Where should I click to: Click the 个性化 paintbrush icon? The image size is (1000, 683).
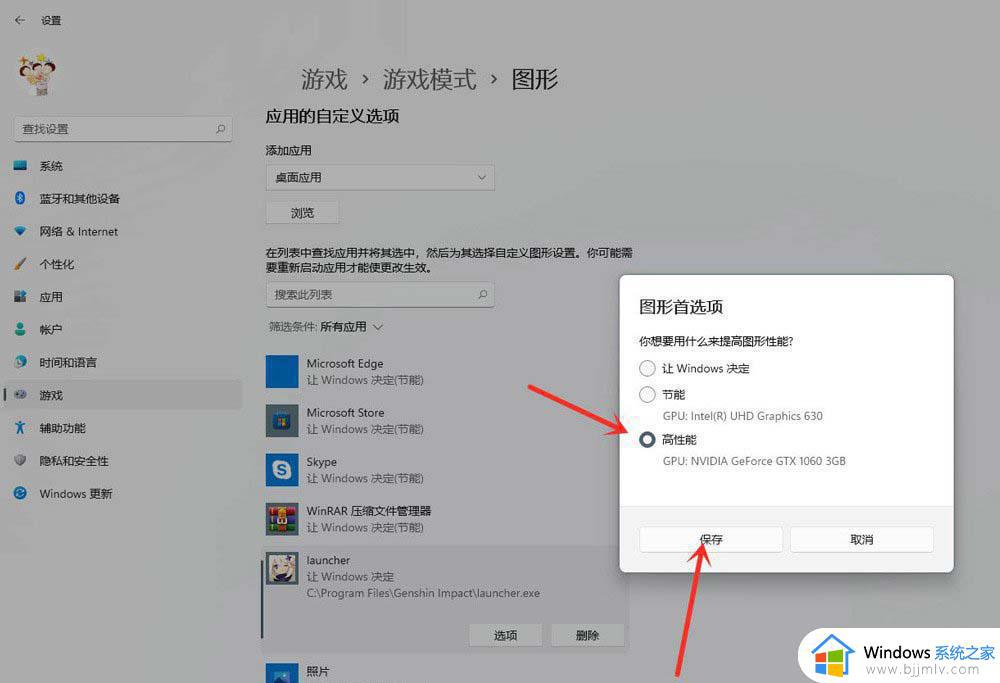pyautogui.click(x=20, y=263)
